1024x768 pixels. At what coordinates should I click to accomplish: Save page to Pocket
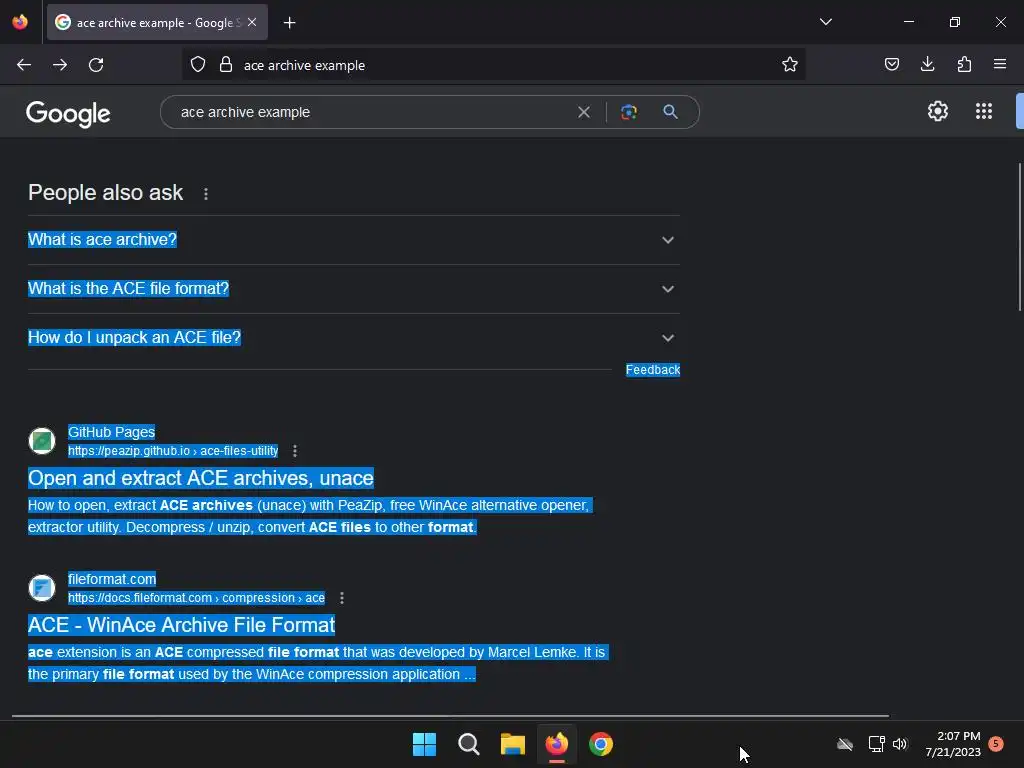pos(891,65)
